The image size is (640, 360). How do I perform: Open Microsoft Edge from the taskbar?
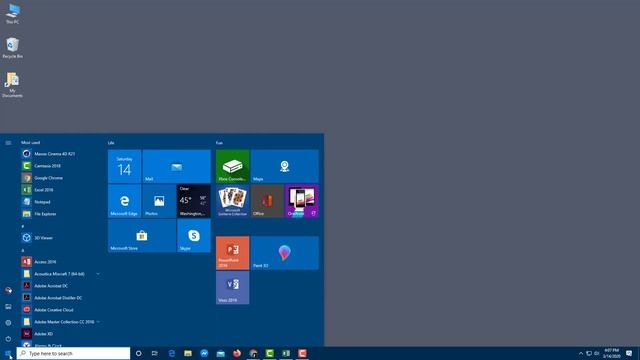(x=171, y=353)
